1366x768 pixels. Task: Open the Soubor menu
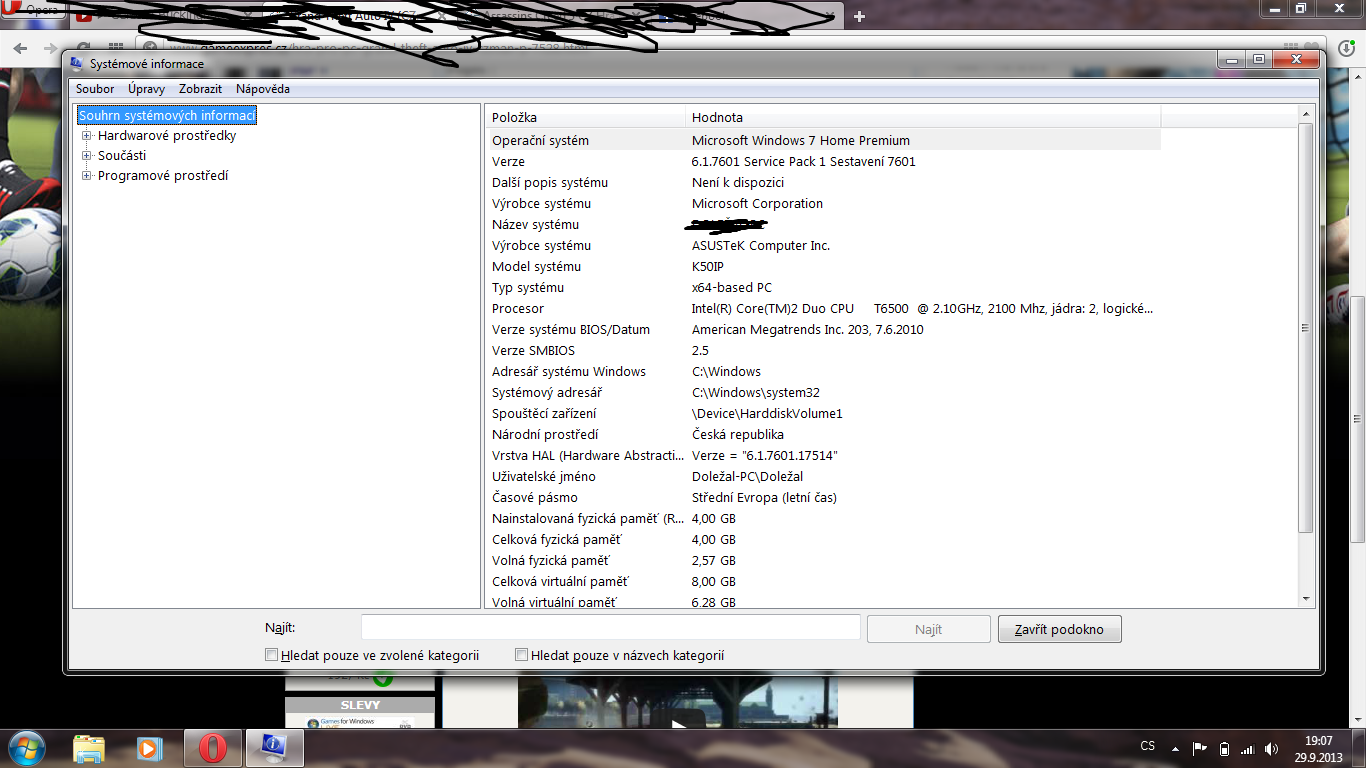tap(95, 89)
